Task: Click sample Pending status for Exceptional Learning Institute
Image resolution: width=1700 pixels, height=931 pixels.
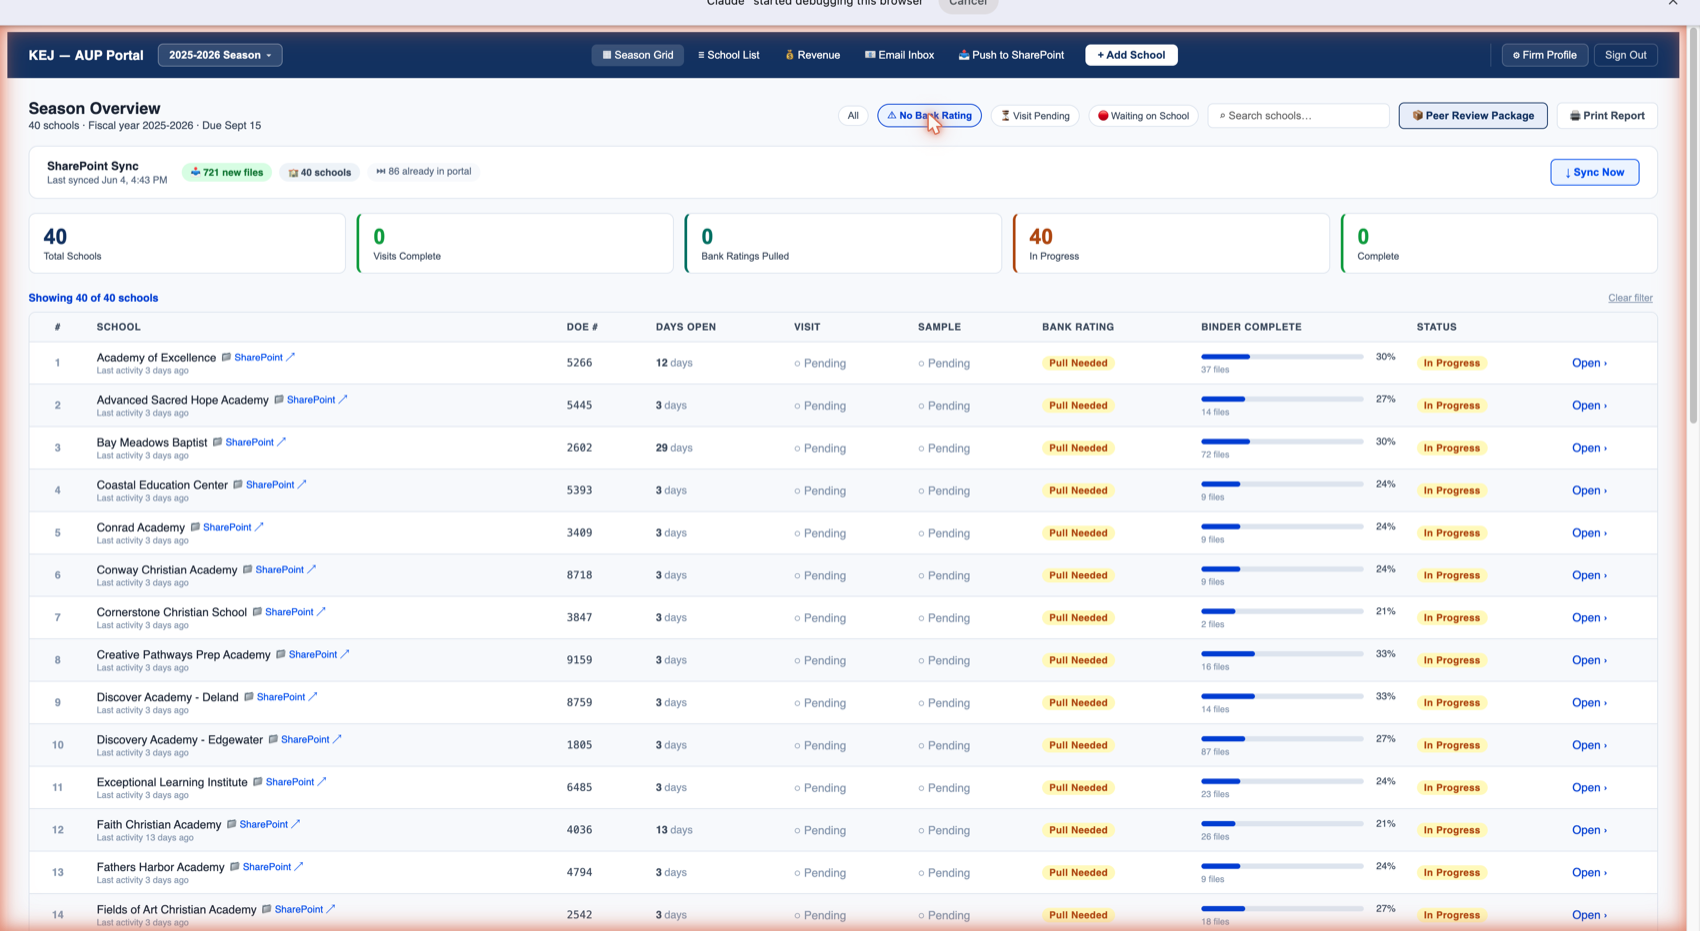Action: click(944, 788)
